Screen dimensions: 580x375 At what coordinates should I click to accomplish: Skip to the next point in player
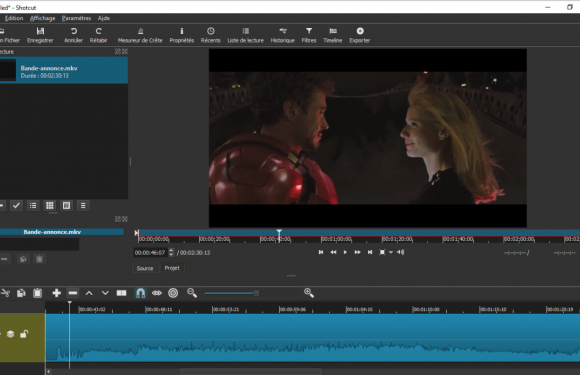[370, 252]
